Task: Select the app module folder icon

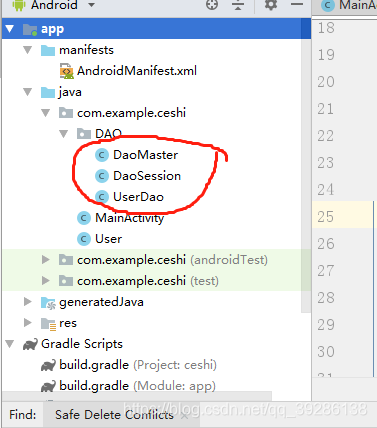Action: tap(30, 30)
